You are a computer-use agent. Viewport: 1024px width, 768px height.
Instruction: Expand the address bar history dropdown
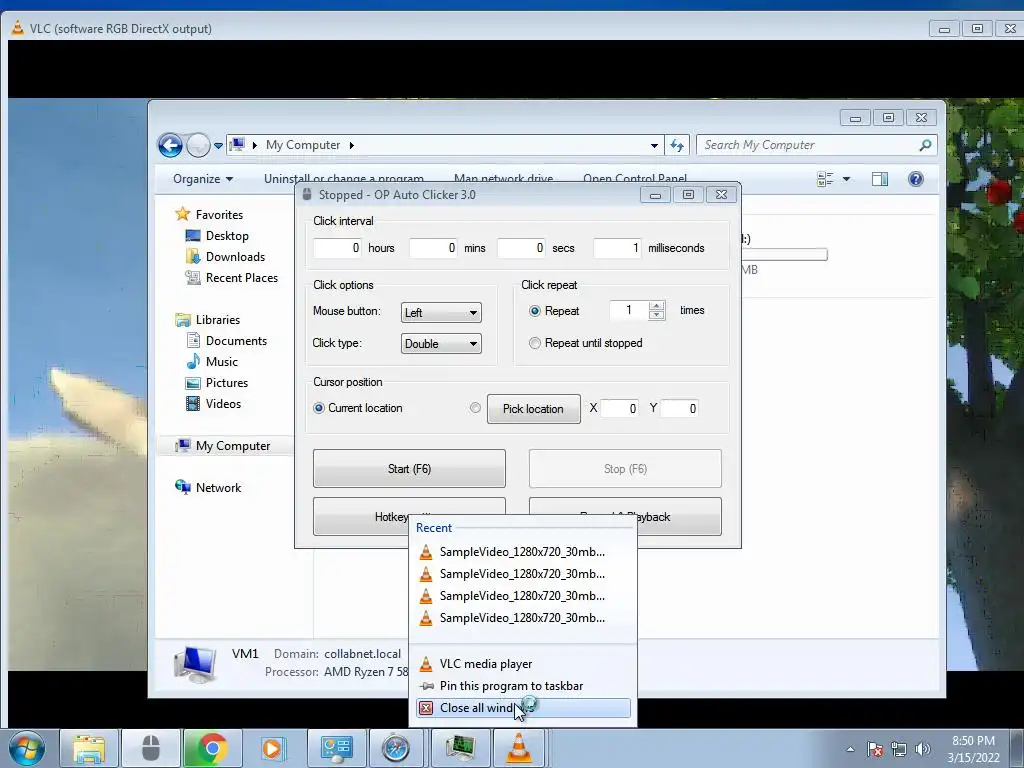coord(654,146)
